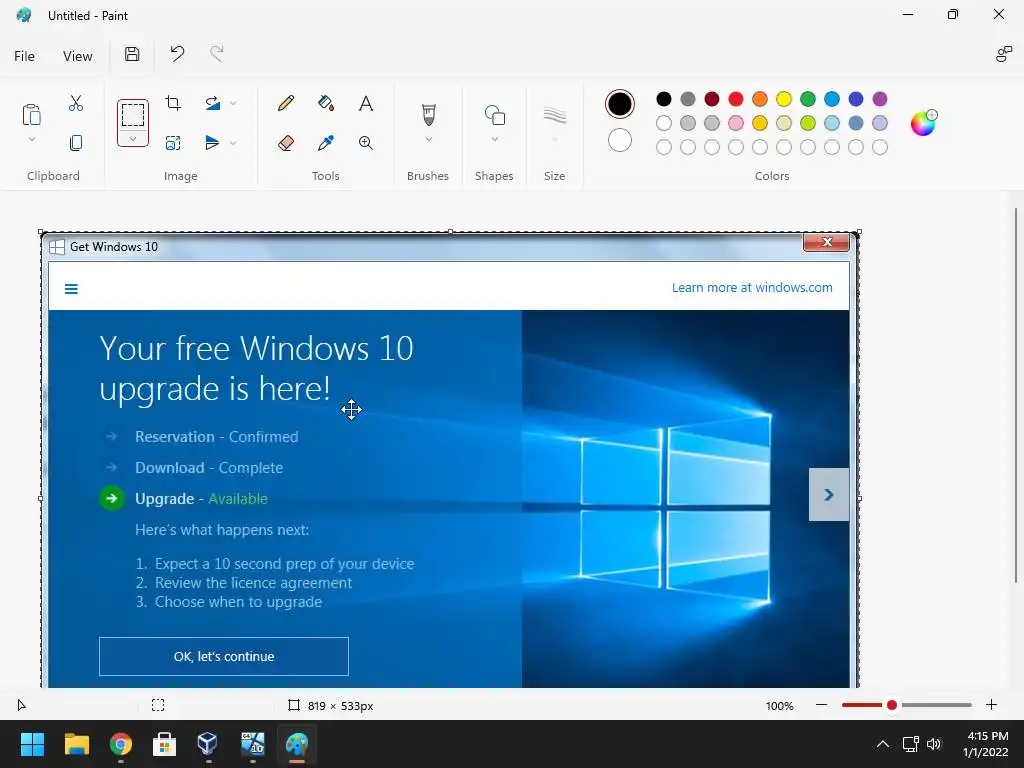1024x768 pixels.
Task: Click OK, let's continue in pasted image
Action: coord(224,656)
